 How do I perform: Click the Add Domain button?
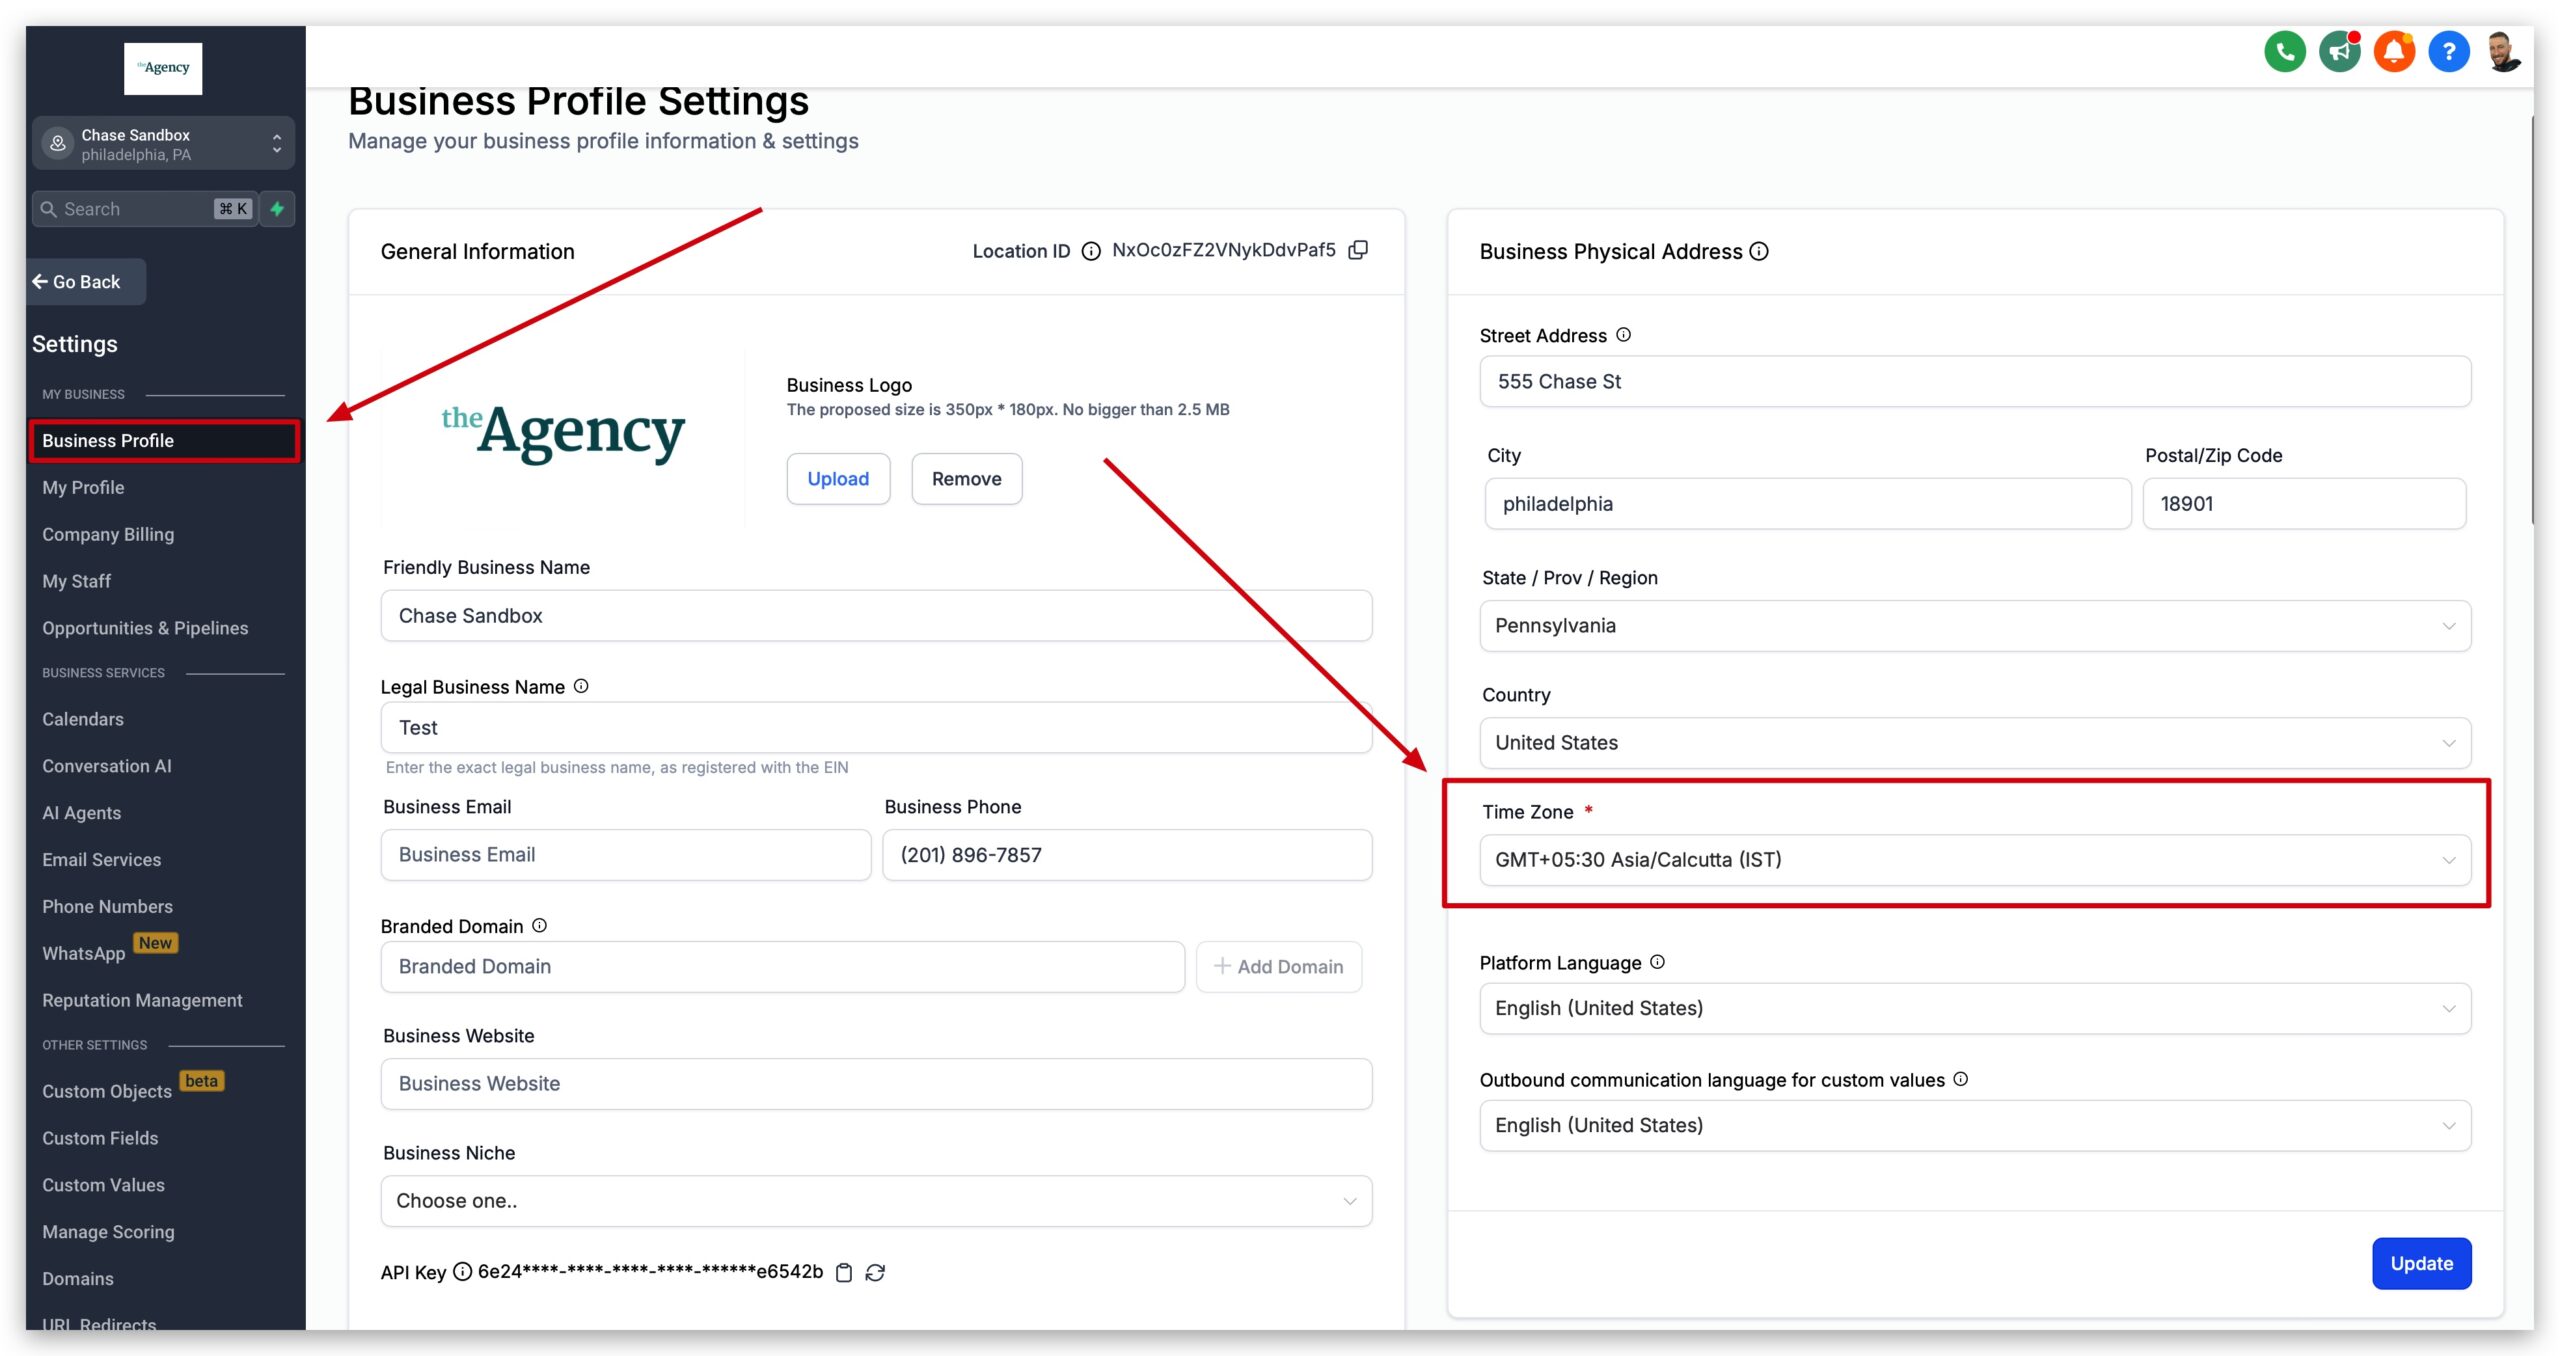[1279, 966]
